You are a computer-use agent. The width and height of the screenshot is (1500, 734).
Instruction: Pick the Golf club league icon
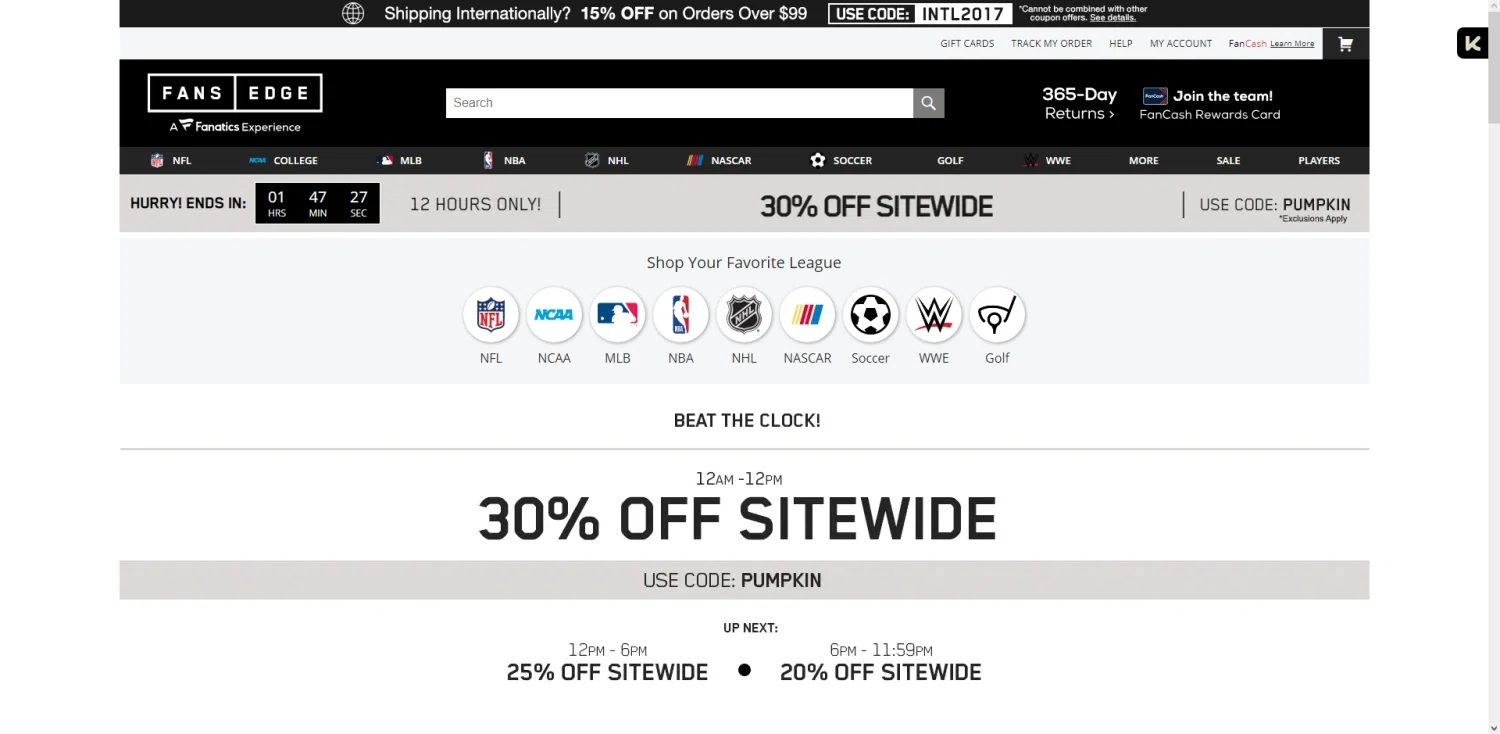tap(997, 315)
